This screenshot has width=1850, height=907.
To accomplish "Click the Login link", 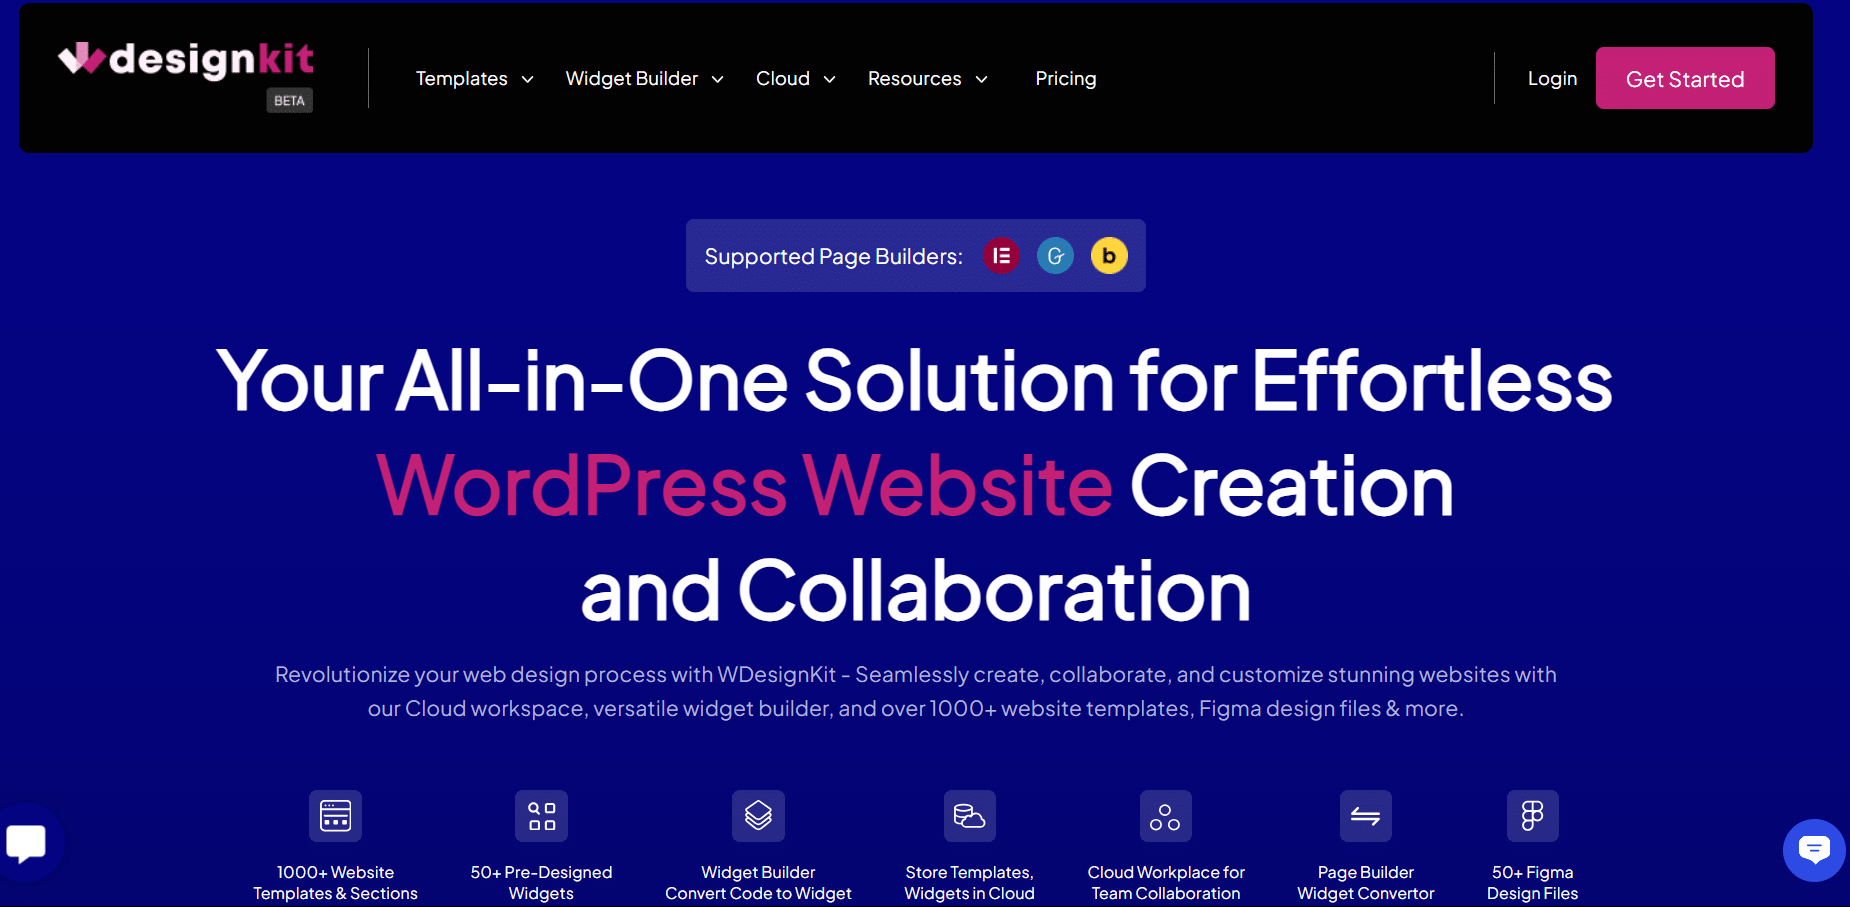I will pos(1552,79).
